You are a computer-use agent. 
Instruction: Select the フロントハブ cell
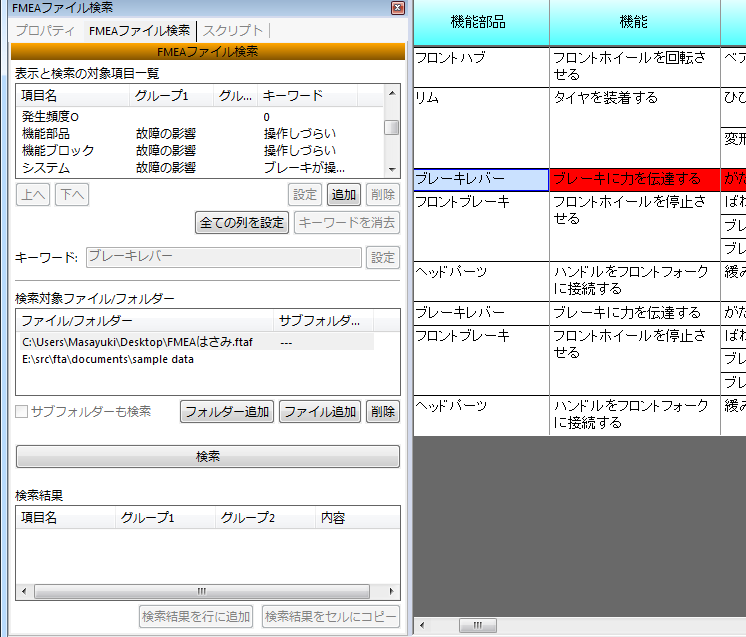pos(481,67)
